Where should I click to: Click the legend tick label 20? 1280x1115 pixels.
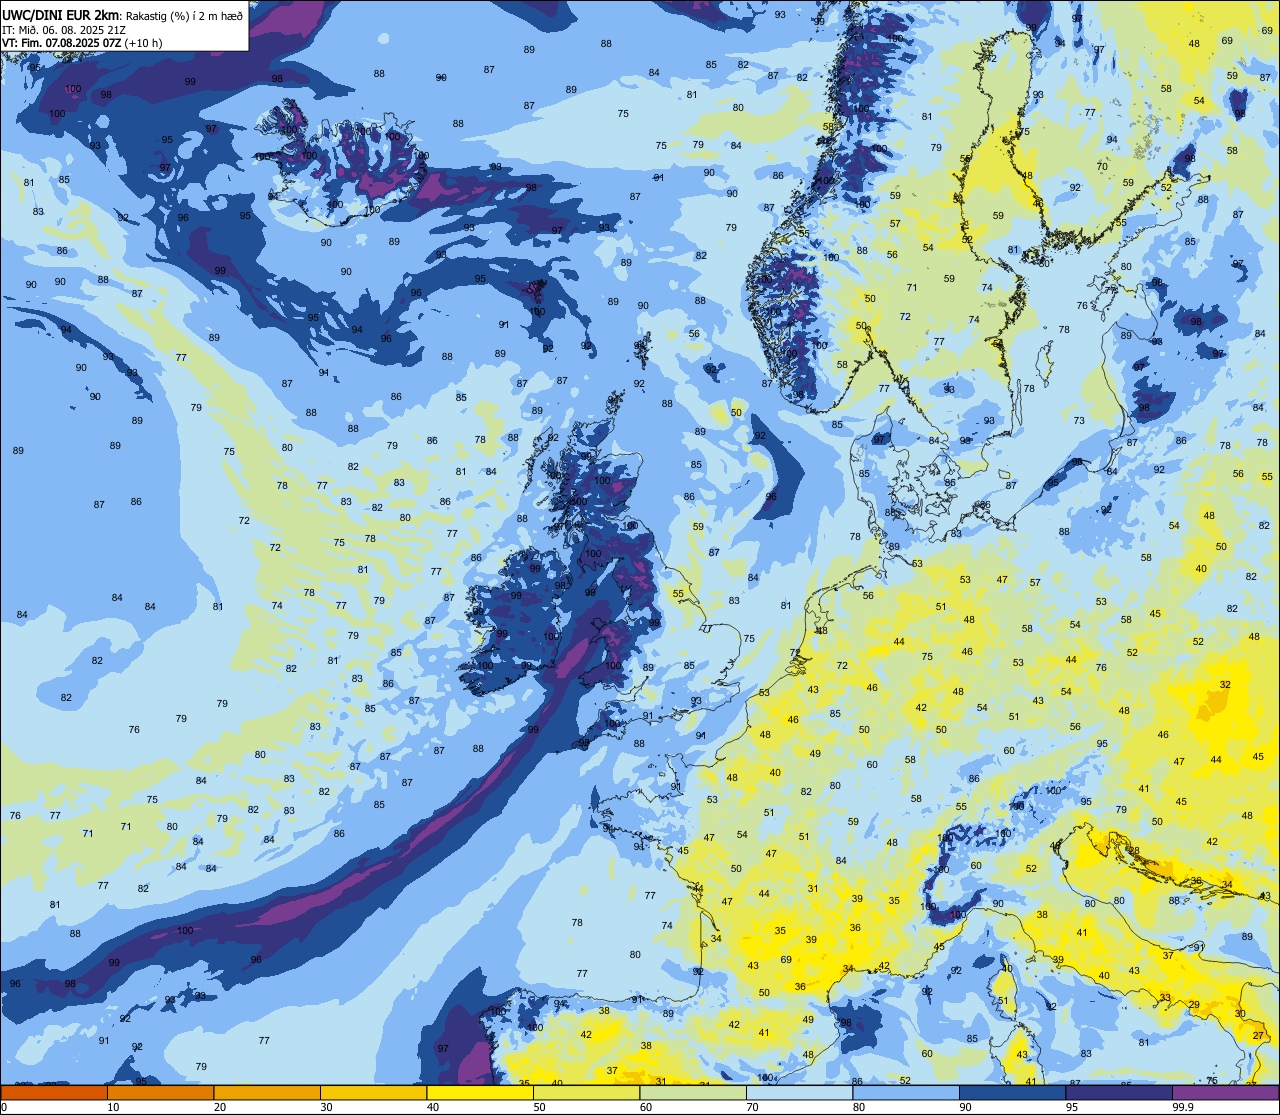[x=220, y=1107]
